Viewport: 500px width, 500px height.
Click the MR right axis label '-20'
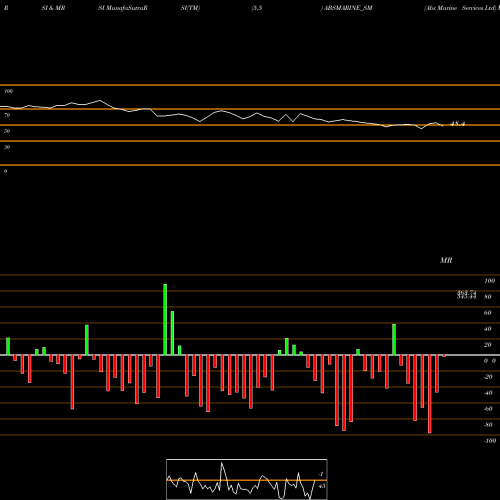pos(488,377)
